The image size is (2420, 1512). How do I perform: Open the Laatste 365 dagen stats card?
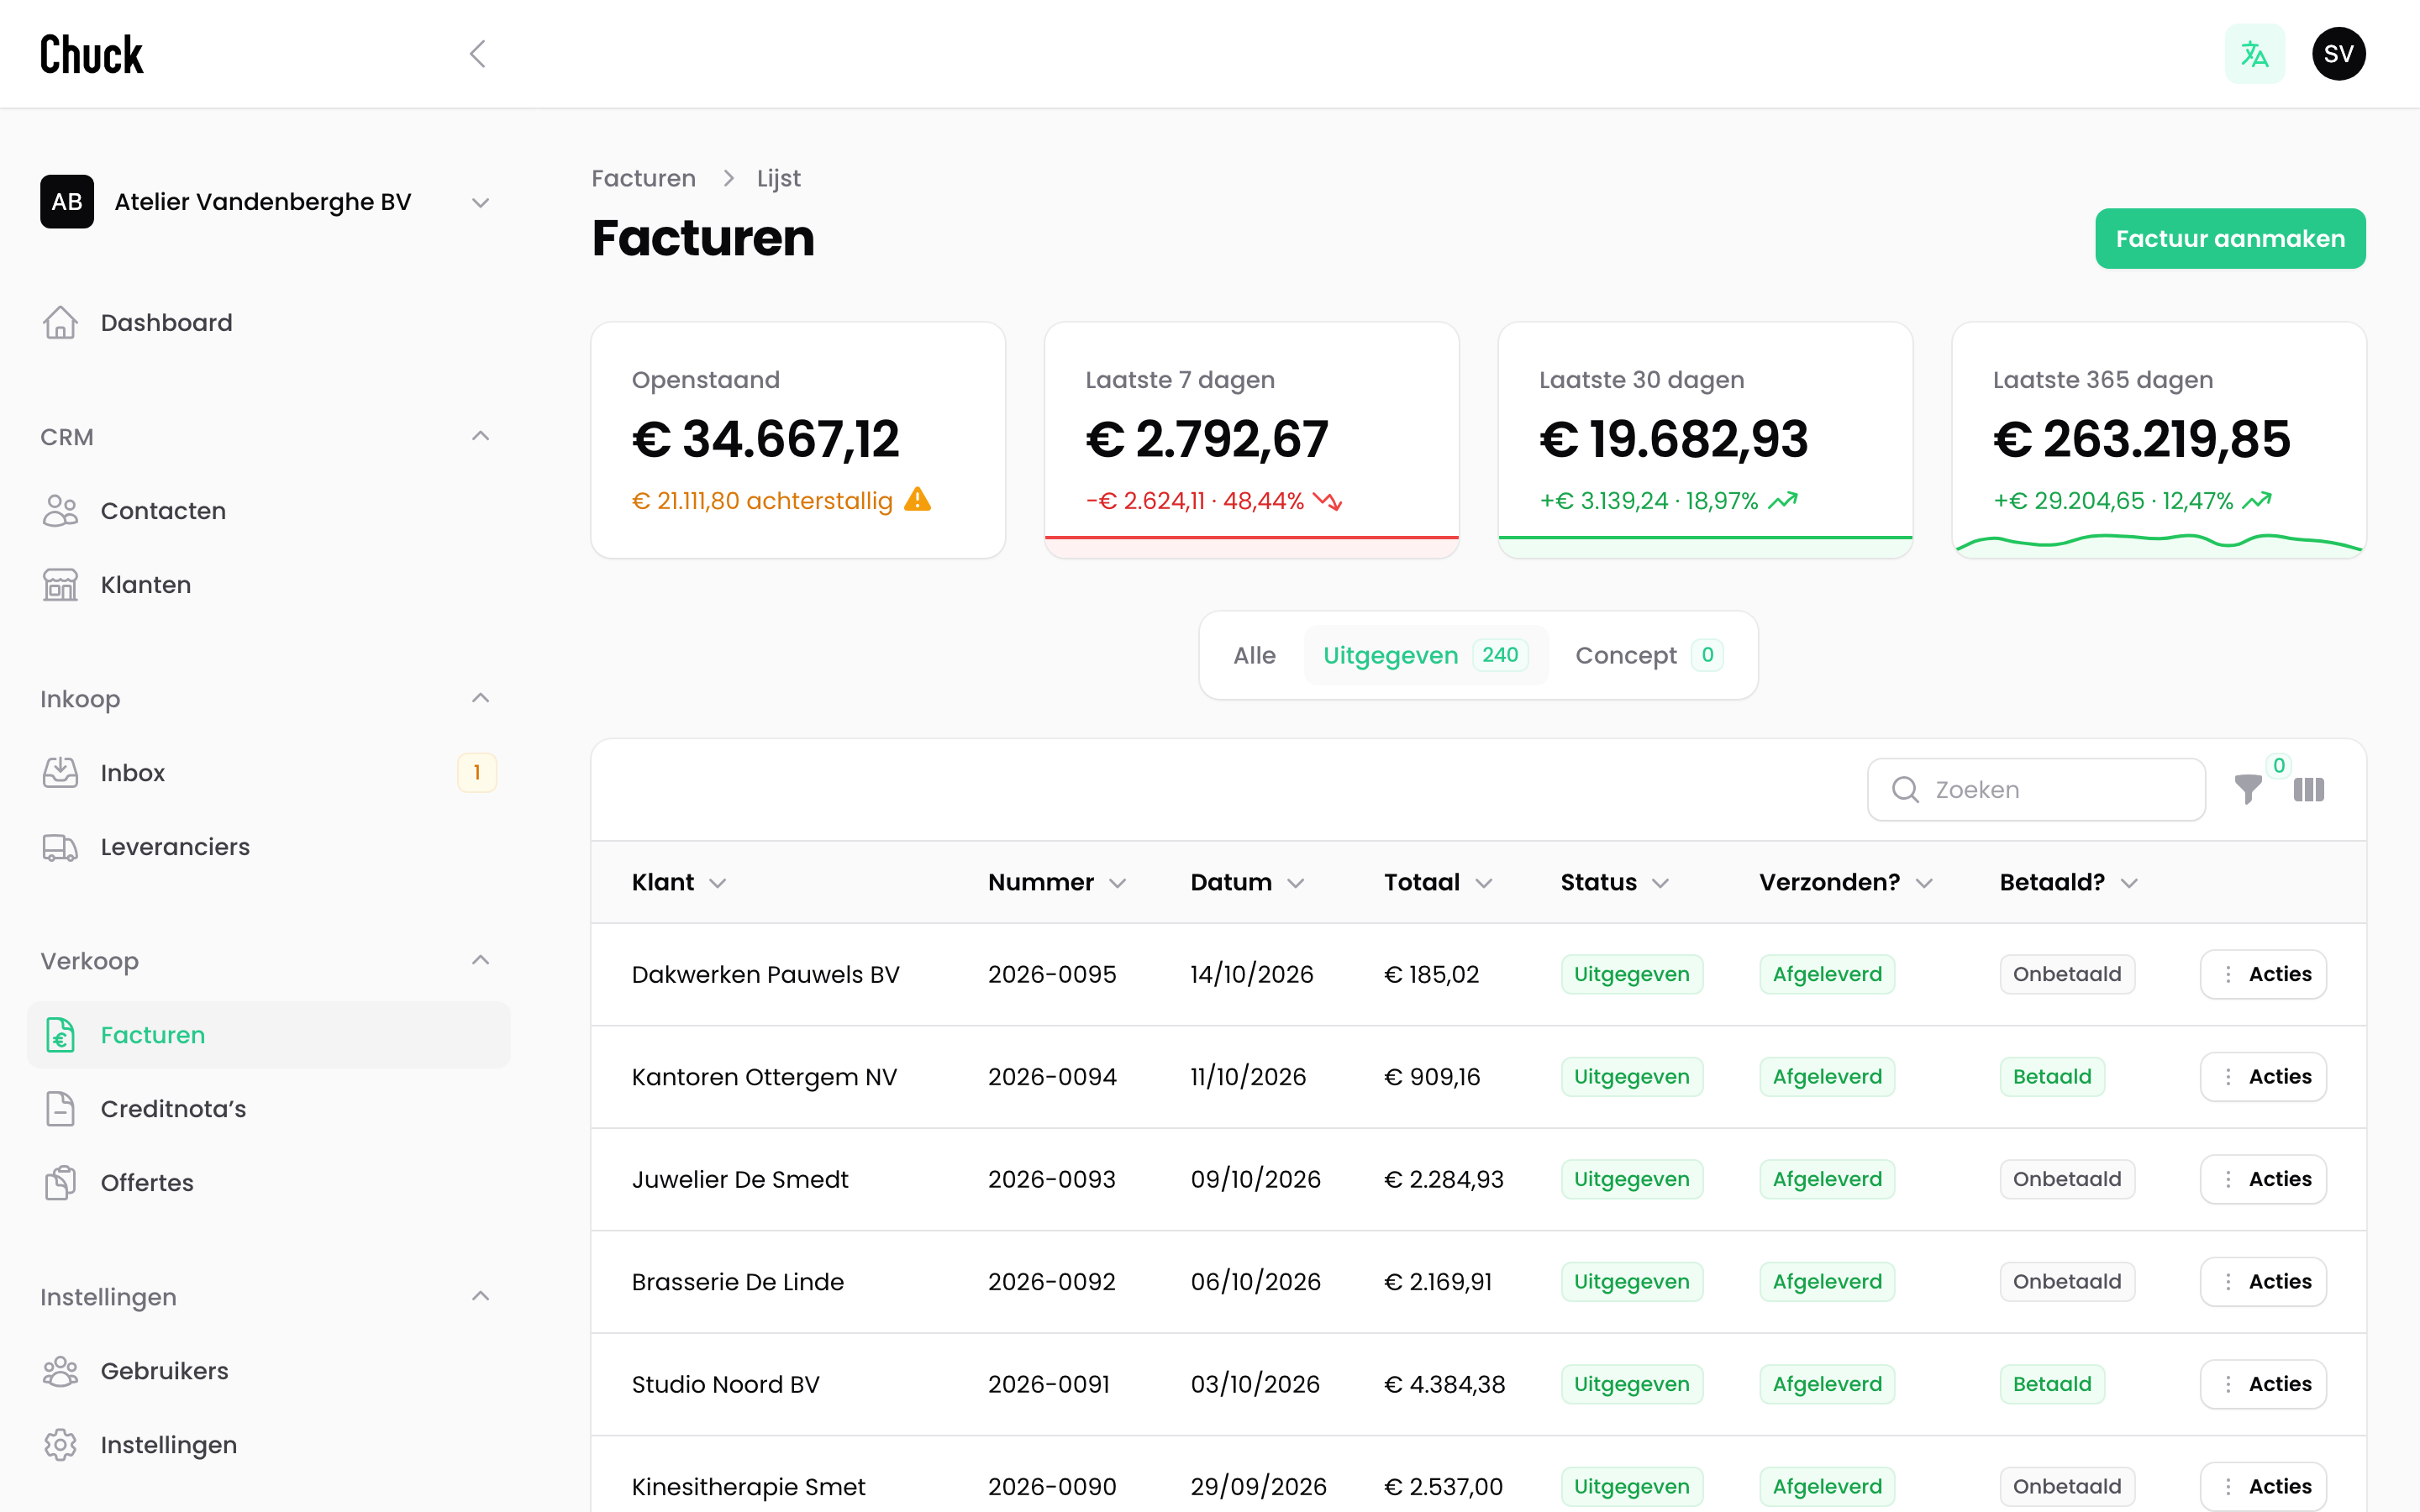point(2158,440)
